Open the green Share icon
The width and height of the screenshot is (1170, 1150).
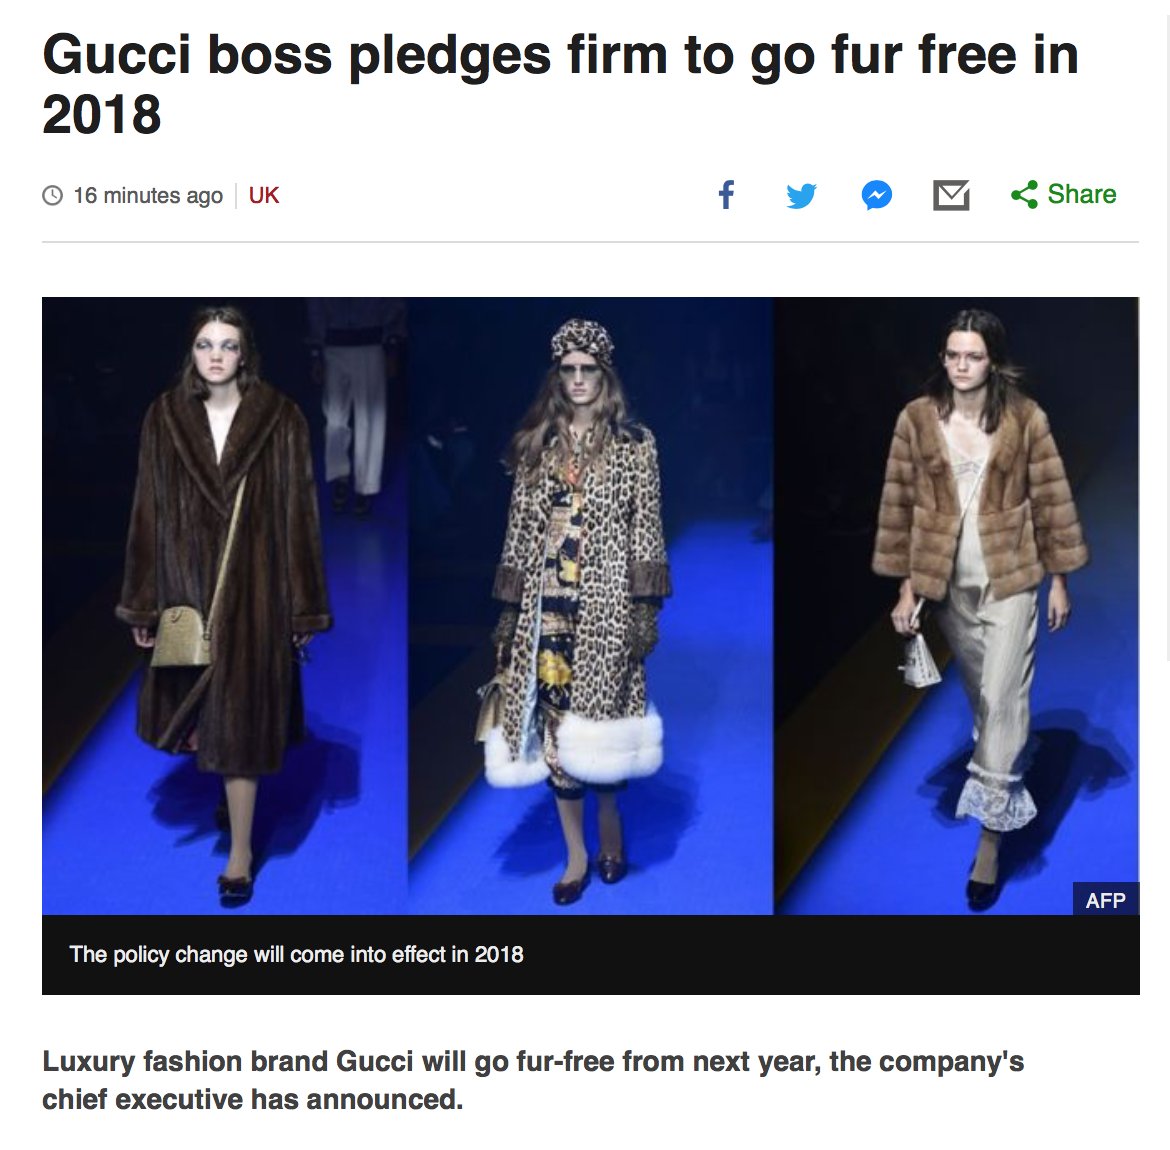1024,195
